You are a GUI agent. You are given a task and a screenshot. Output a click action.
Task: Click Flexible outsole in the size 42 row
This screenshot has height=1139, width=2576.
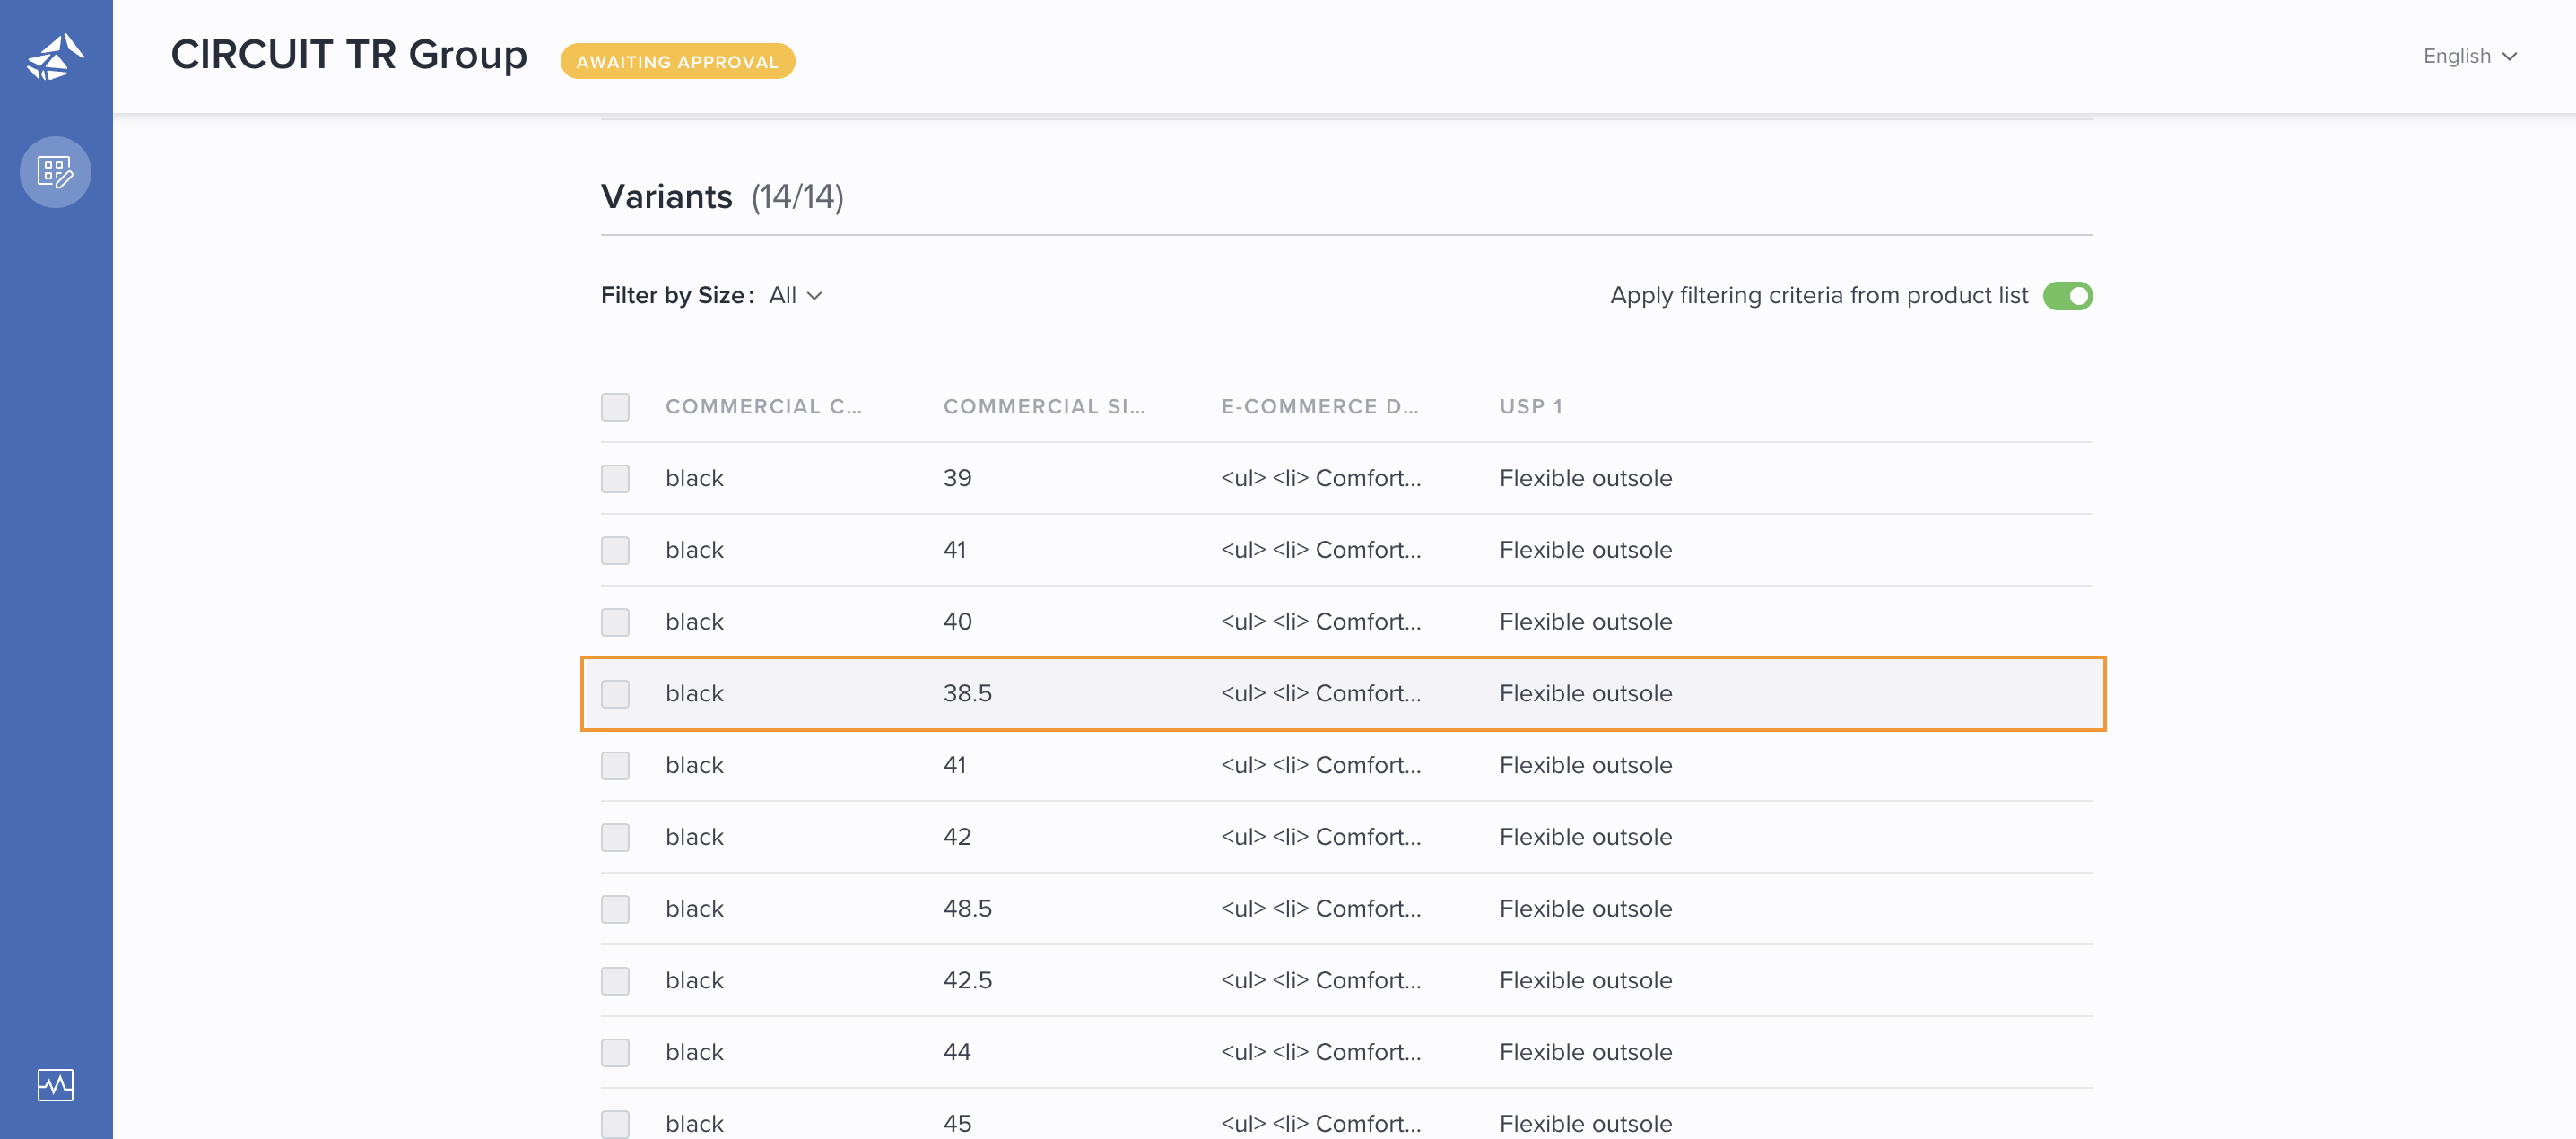[1585, 837]
